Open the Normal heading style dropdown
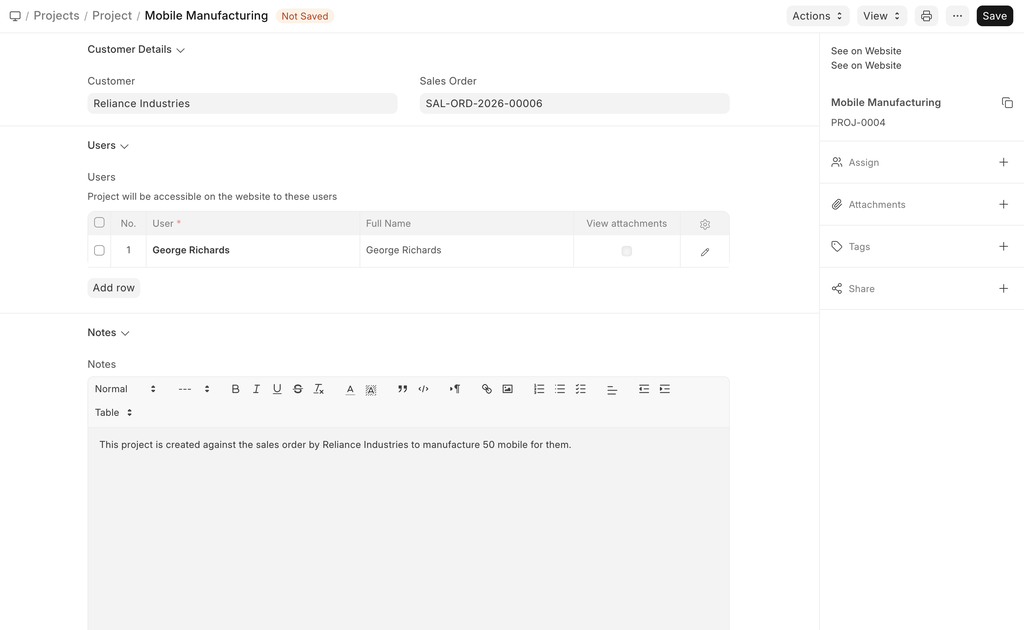 click(125, 389)
